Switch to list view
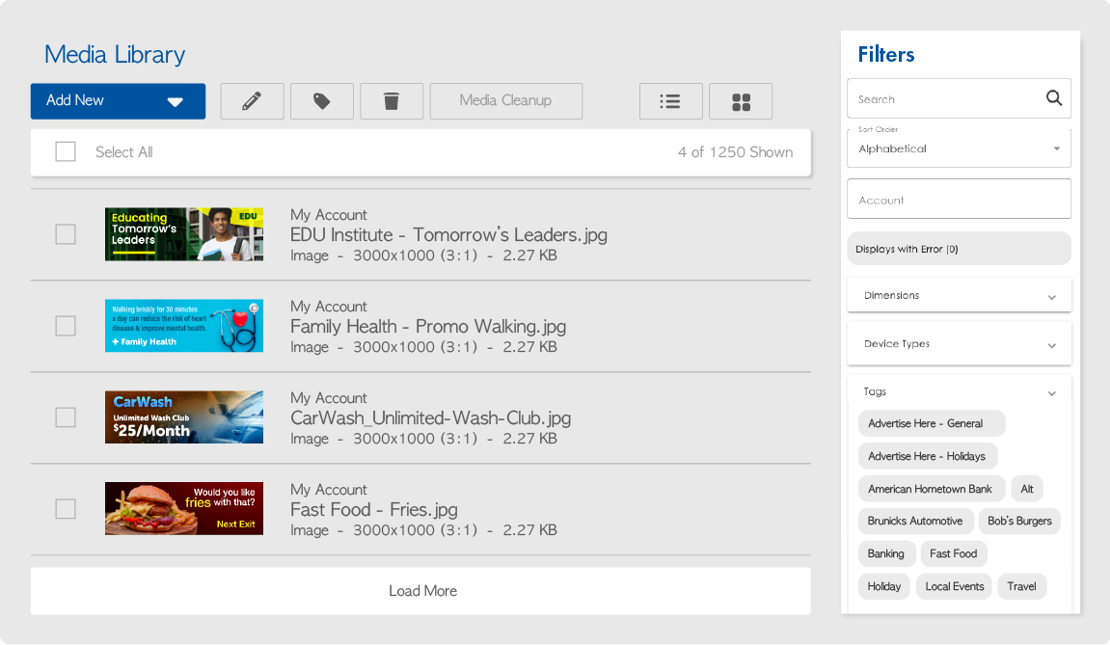This screenshot has height=645, width=1110. coord(670,101)
